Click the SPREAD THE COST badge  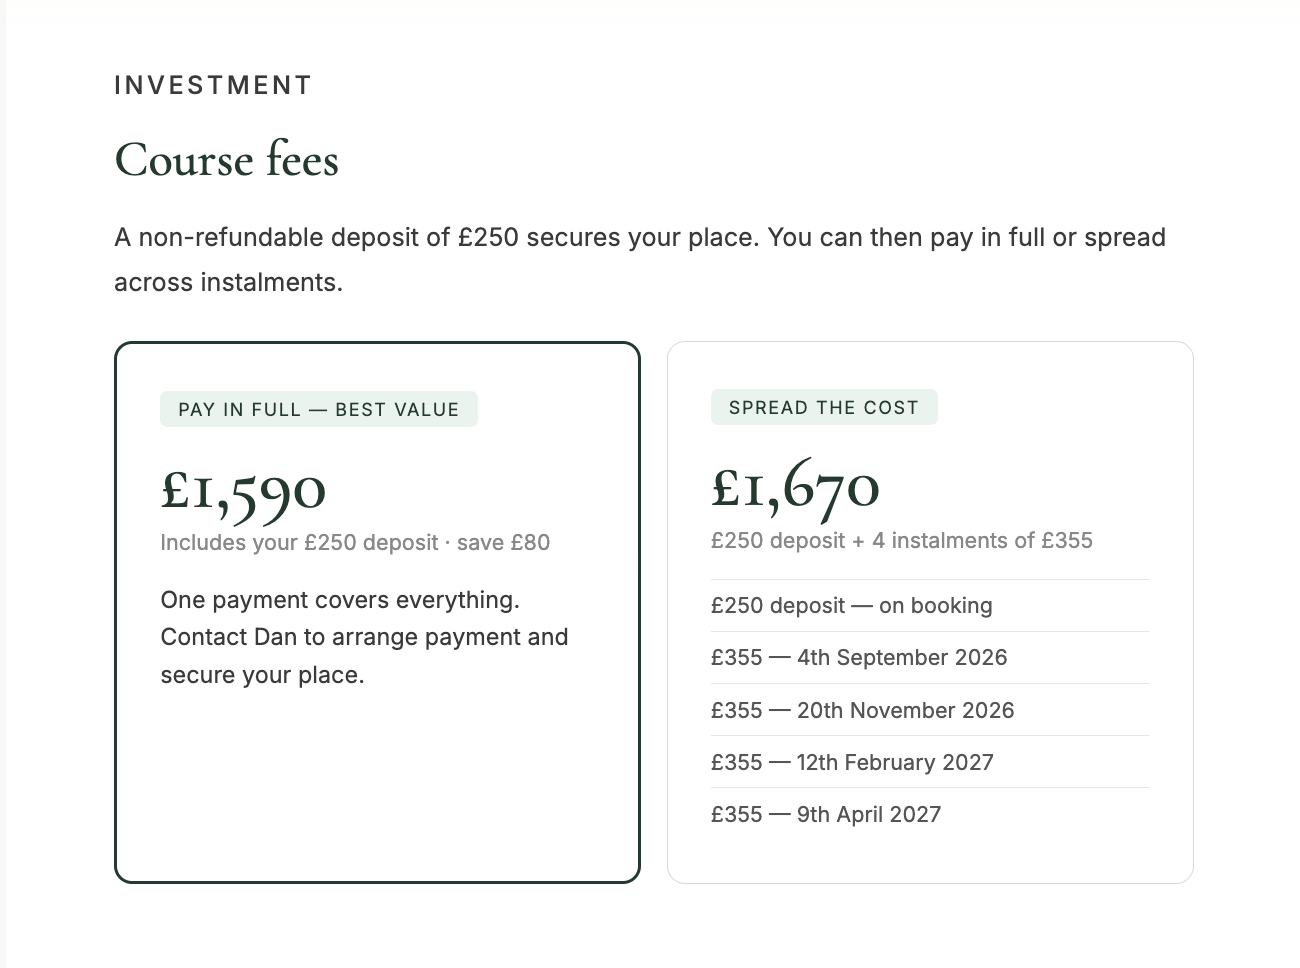(824, 407)
